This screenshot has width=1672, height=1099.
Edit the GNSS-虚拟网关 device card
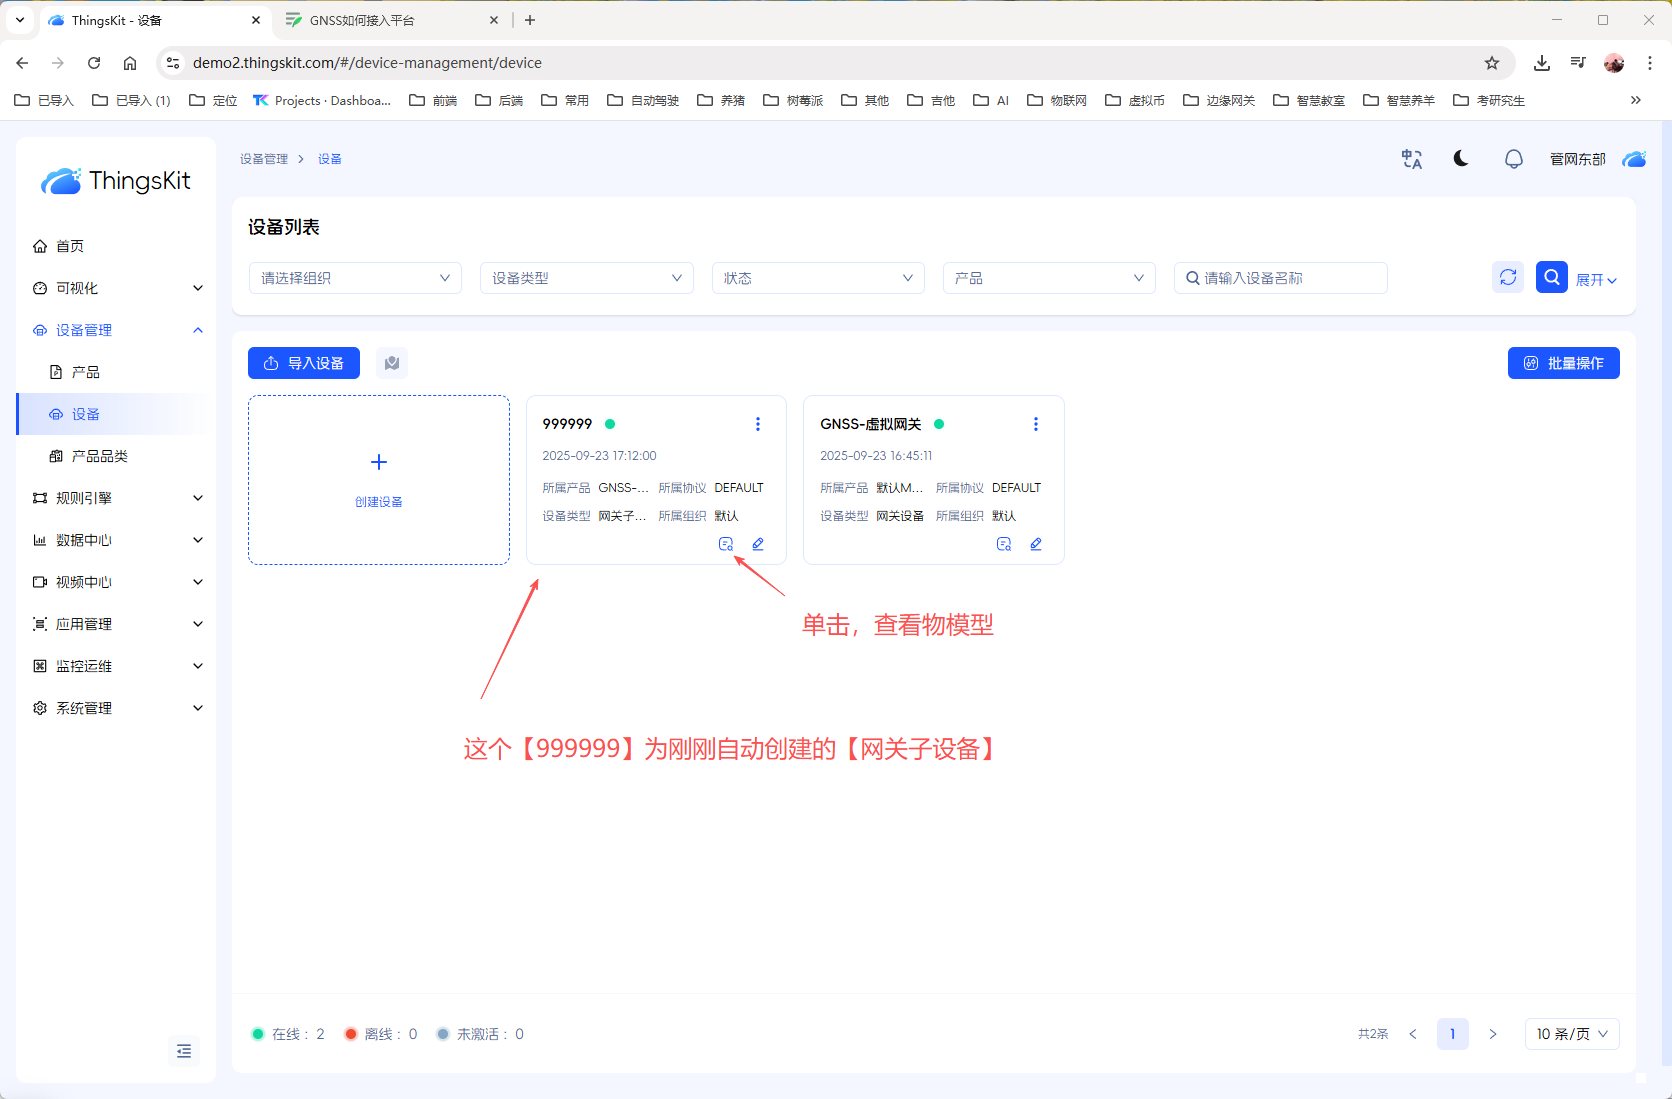[1036, 544]
